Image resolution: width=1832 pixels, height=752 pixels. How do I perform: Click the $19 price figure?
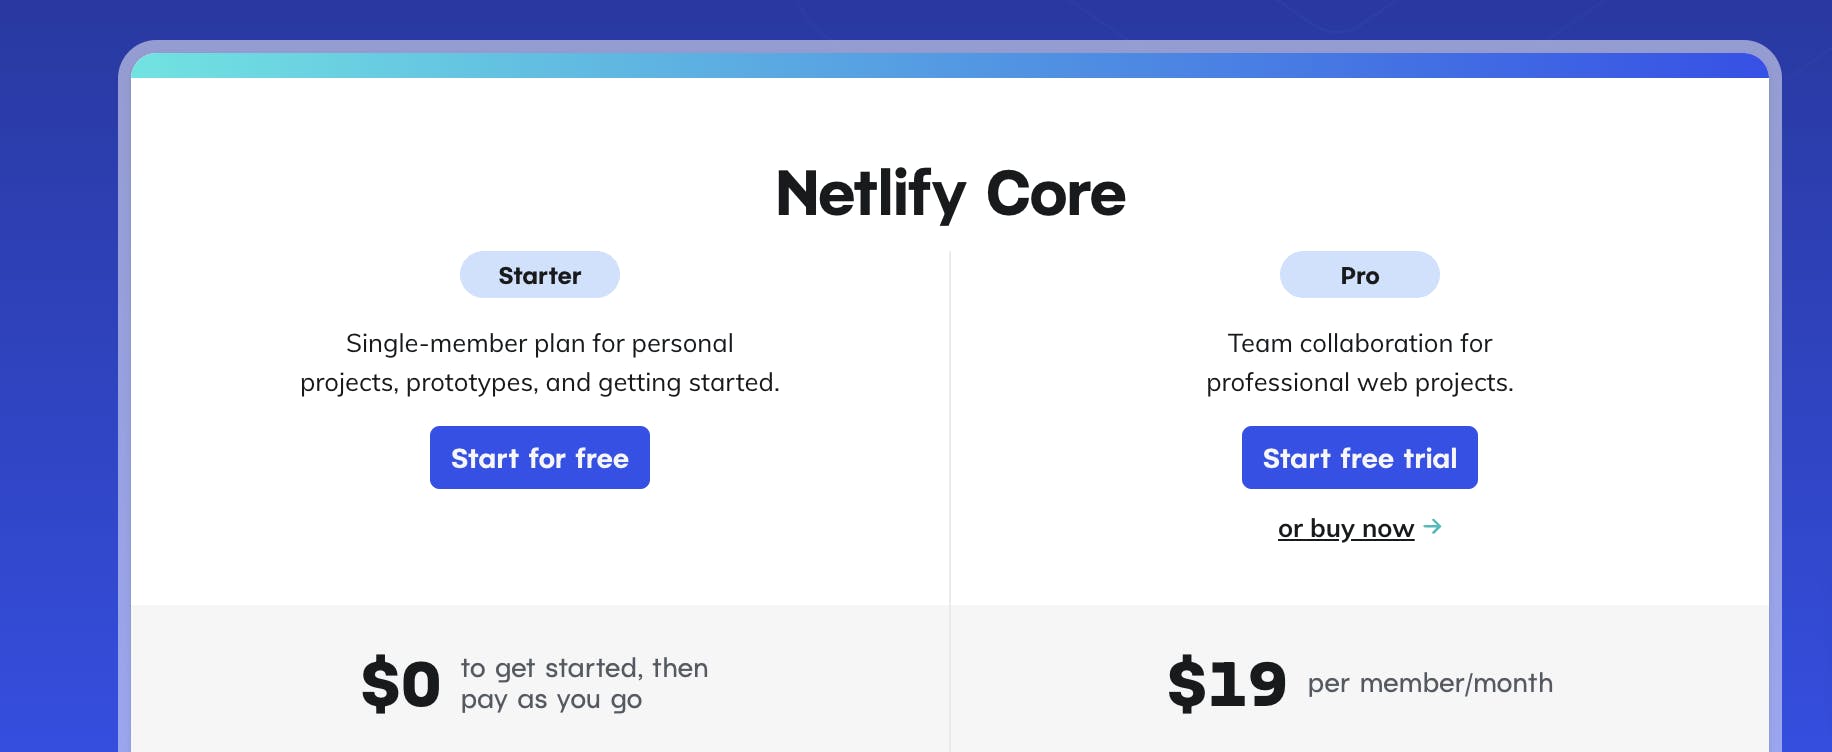tap(1227, 684)
